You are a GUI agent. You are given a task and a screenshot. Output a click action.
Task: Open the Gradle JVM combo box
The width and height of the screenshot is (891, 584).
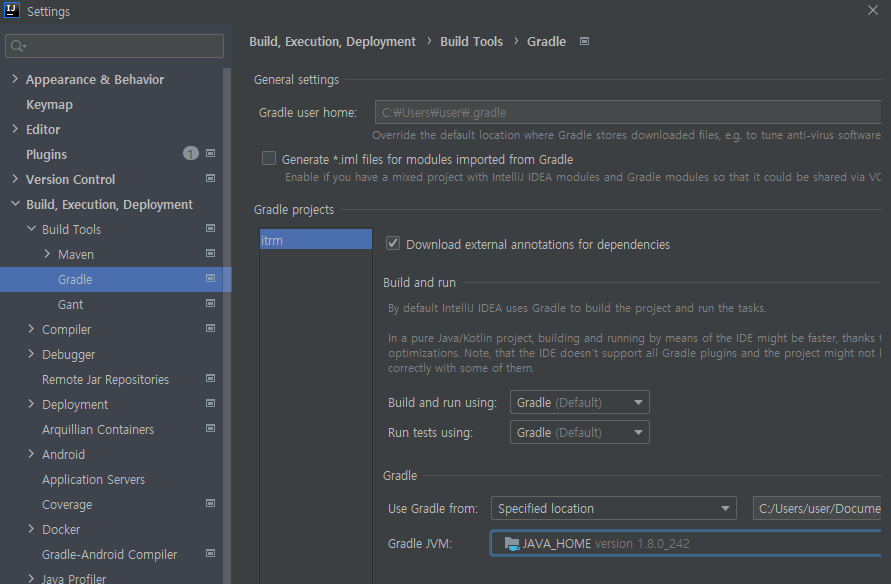(685, 544)
